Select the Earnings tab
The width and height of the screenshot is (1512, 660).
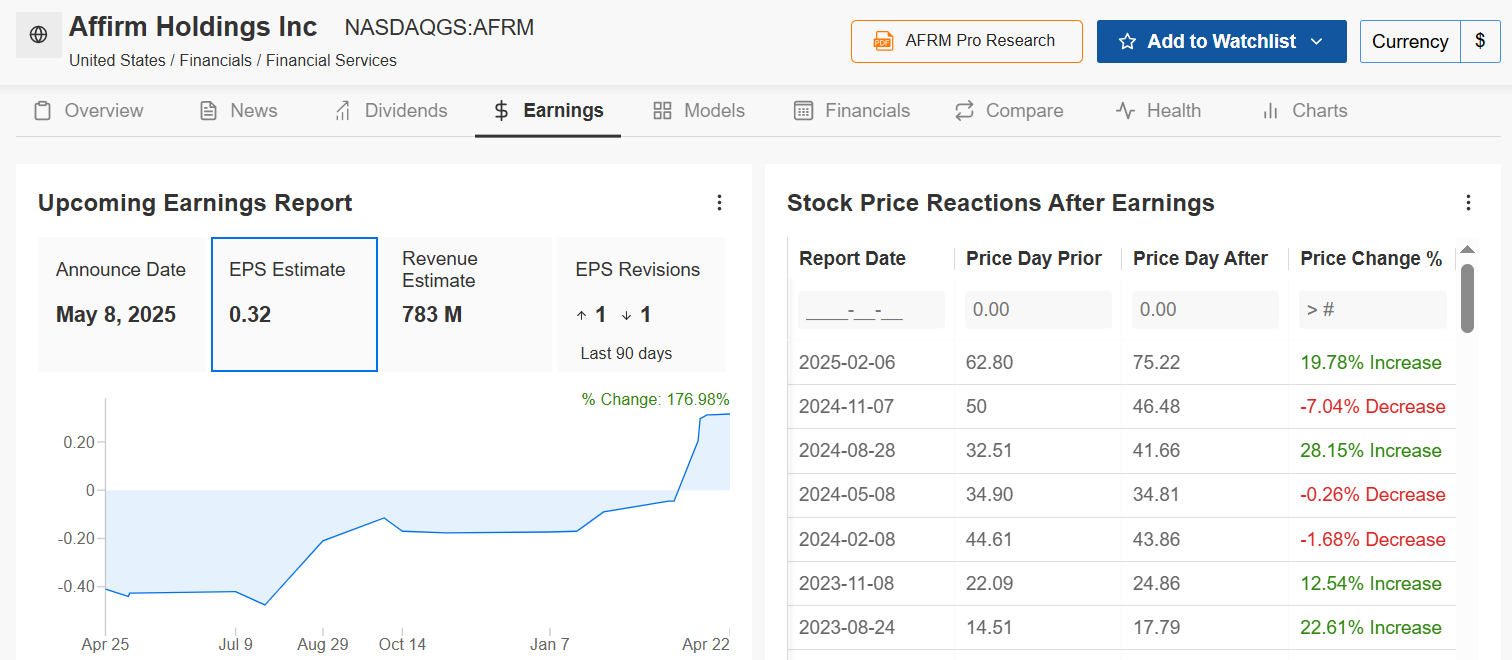pos(548,111)
